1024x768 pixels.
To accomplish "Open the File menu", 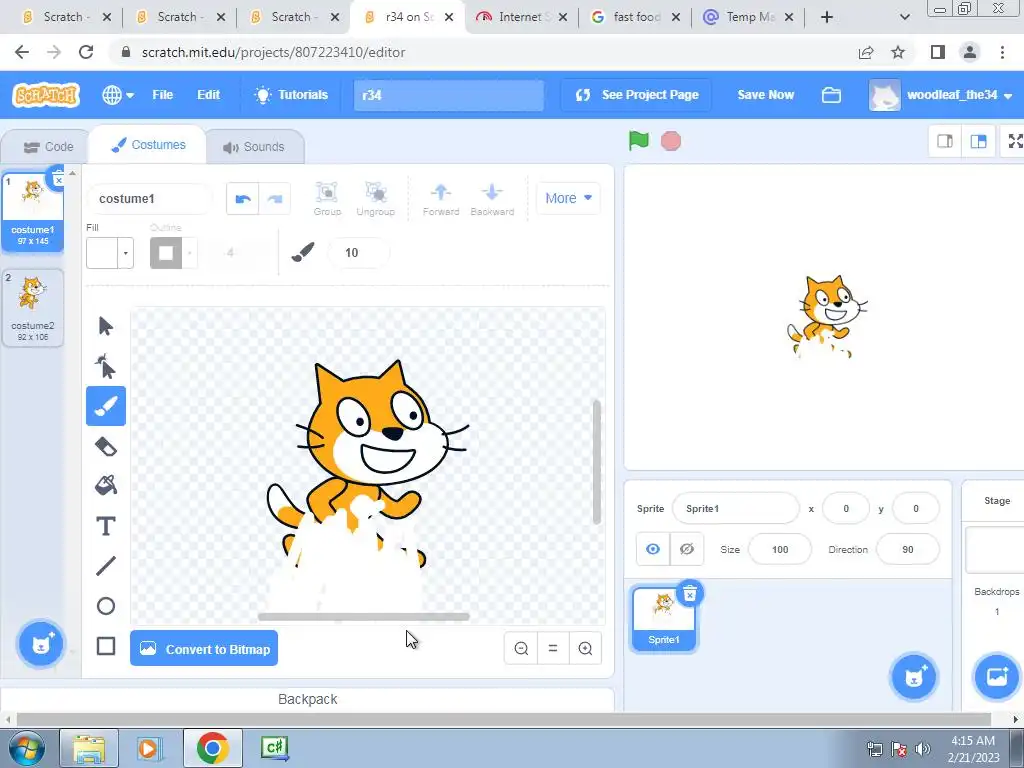I will click(x=163, y=95).
